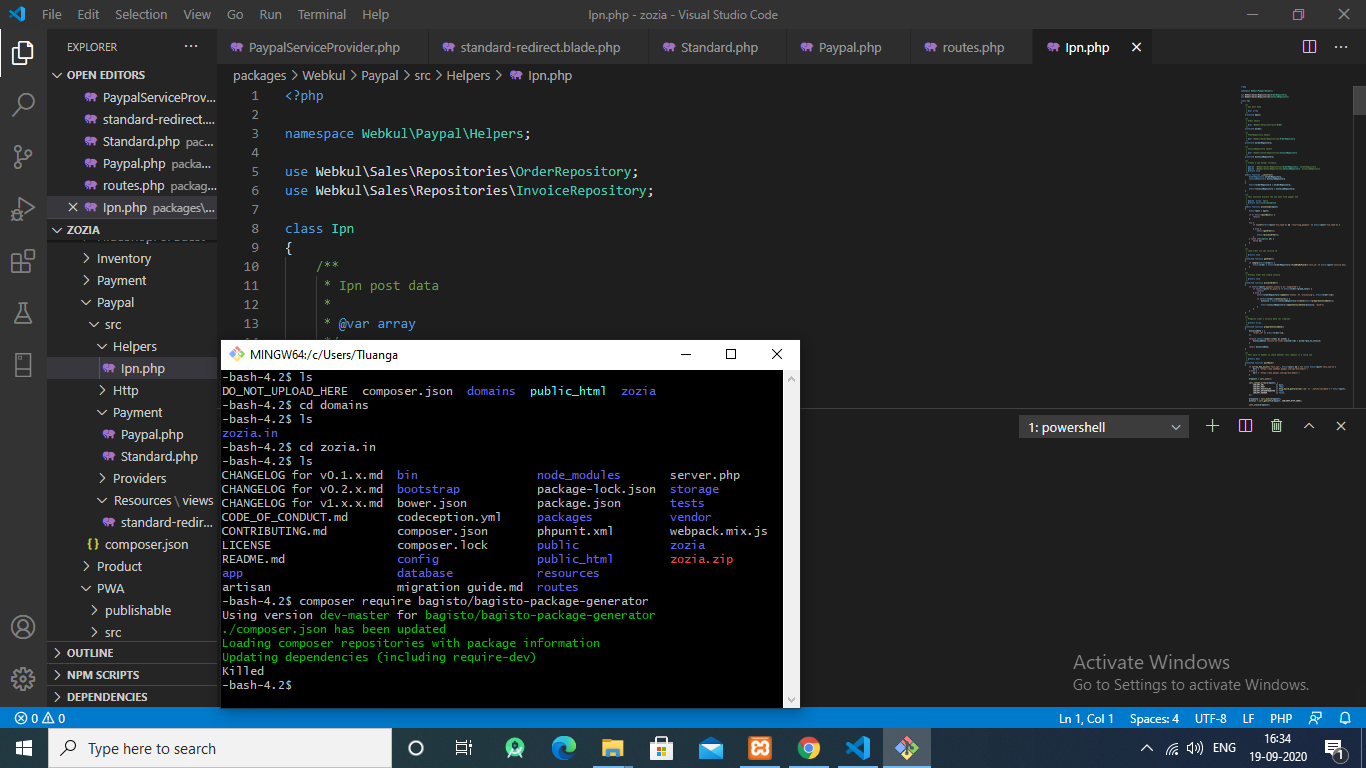Open the File menu
Screen dimensions: 1366x768
(x=52, y=14)
